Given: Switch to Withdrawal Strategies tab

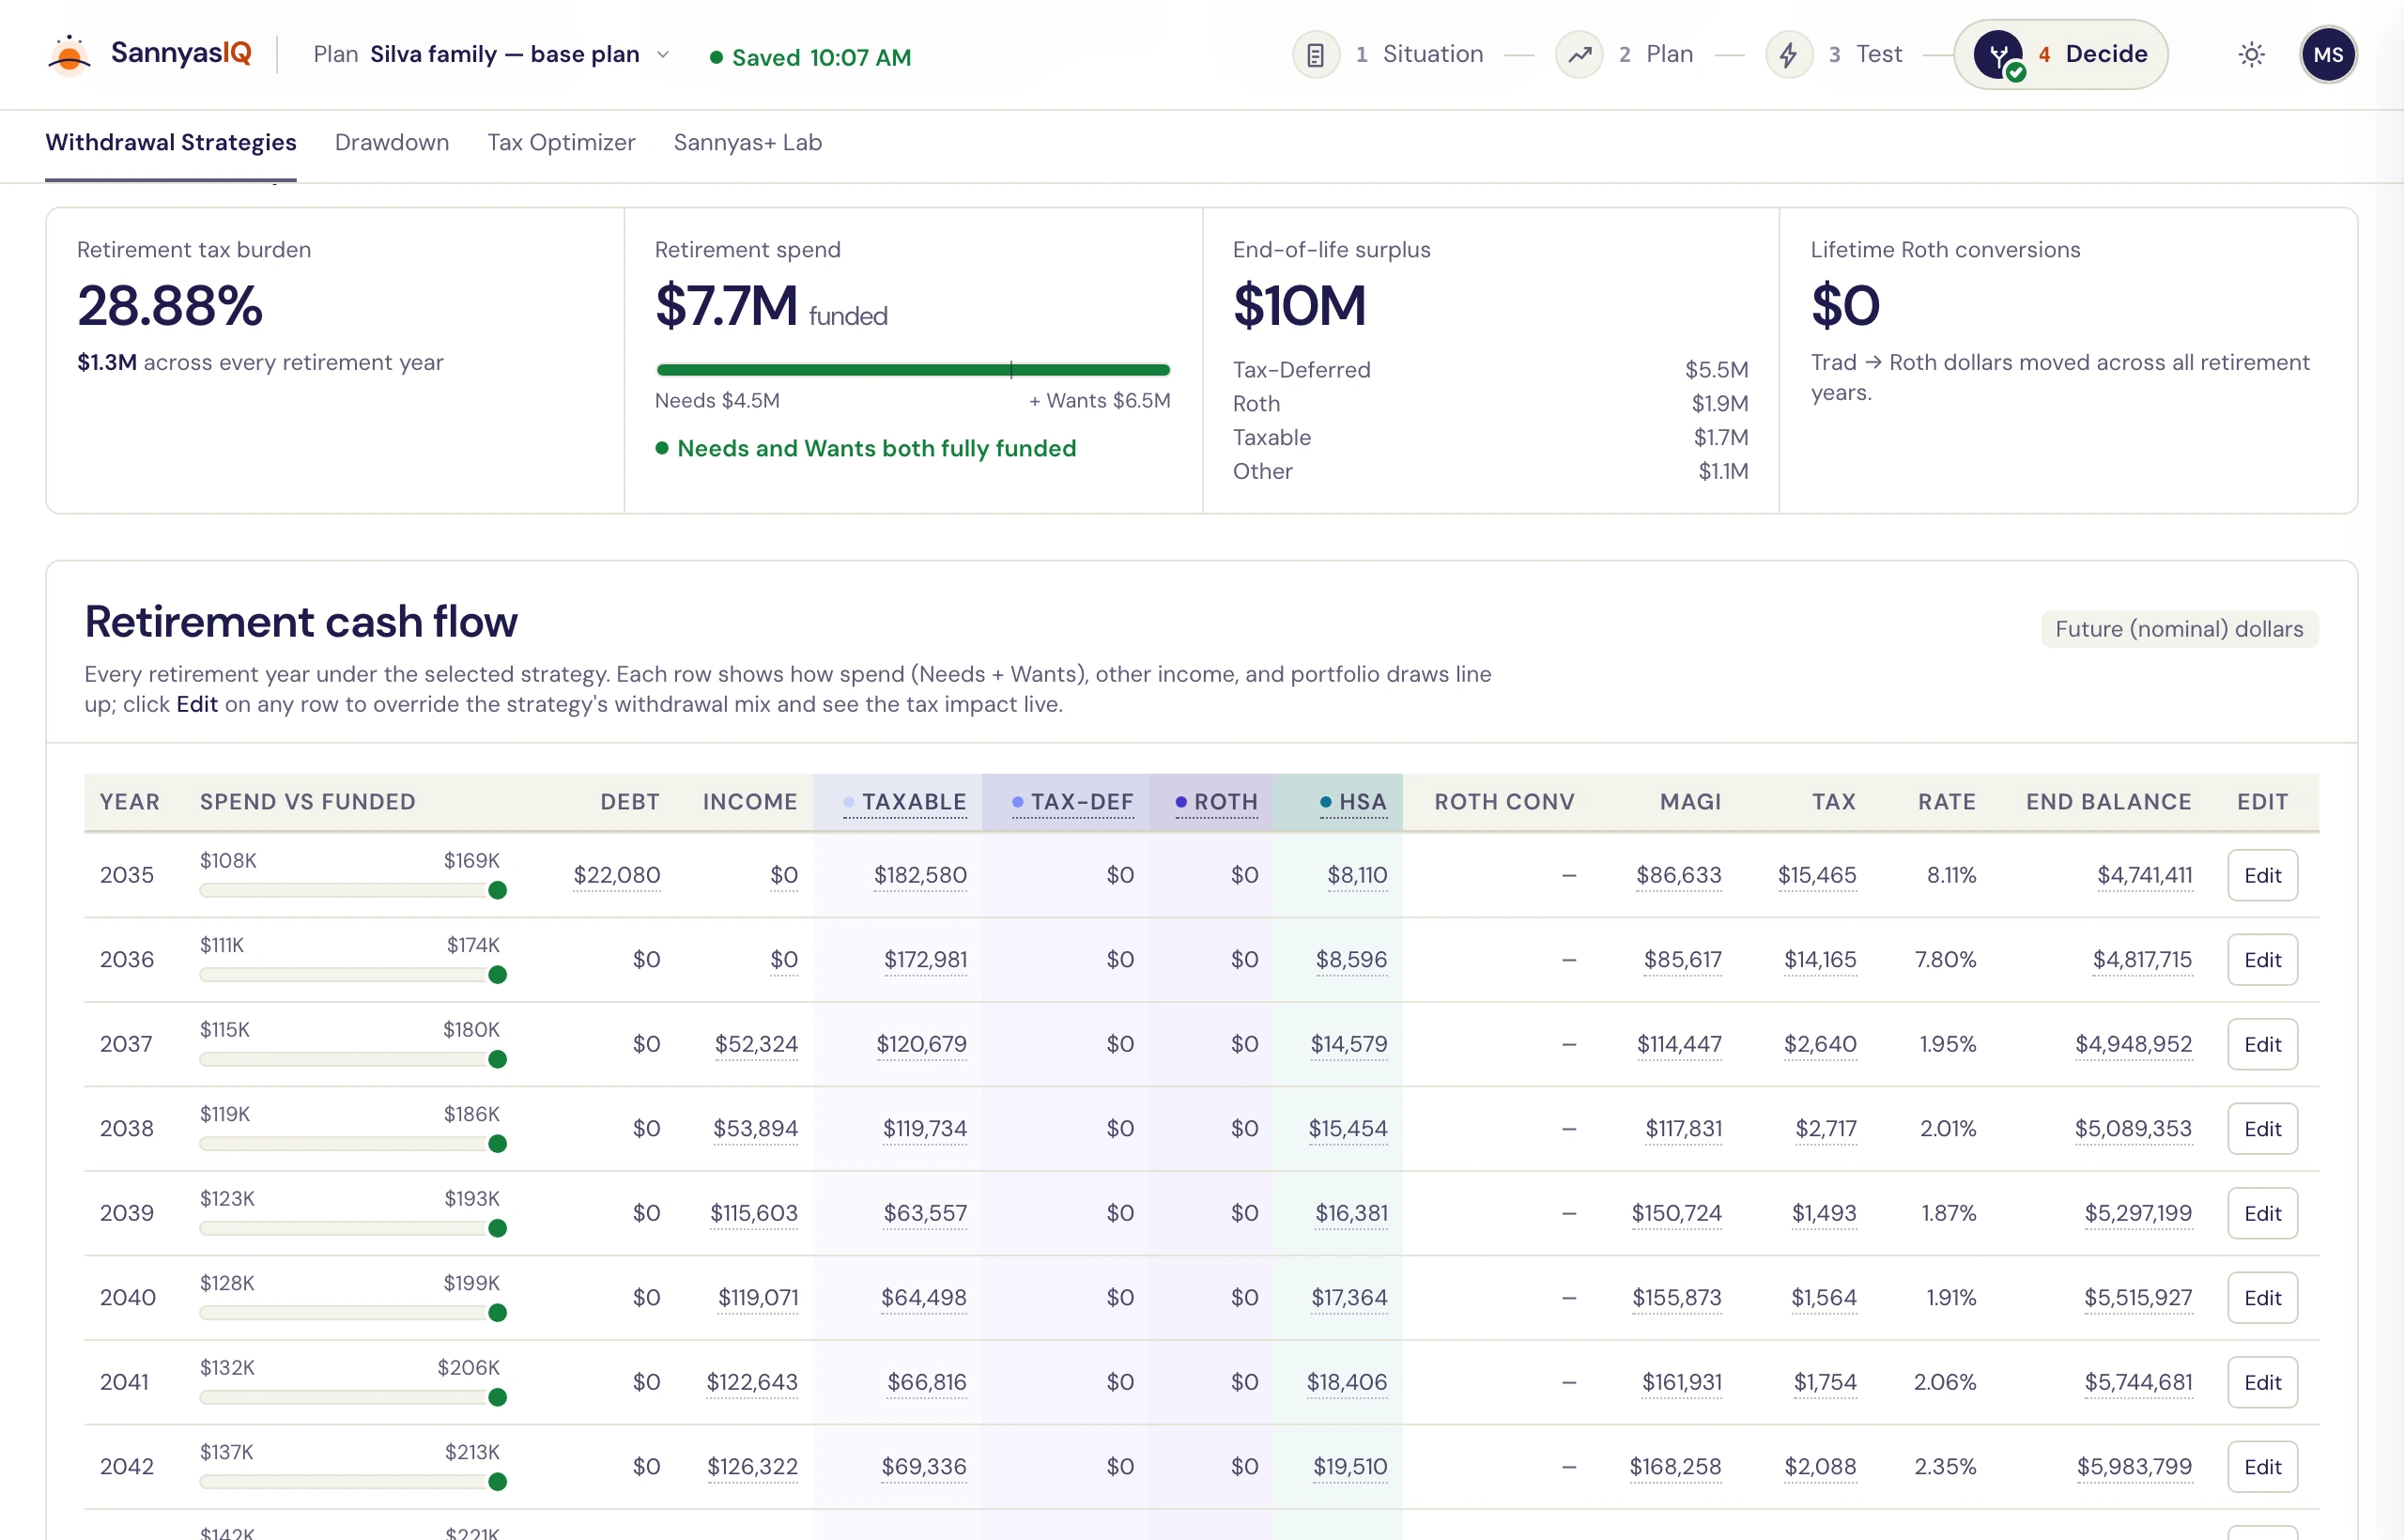Looking at the screenshot, I should [171, 142].
